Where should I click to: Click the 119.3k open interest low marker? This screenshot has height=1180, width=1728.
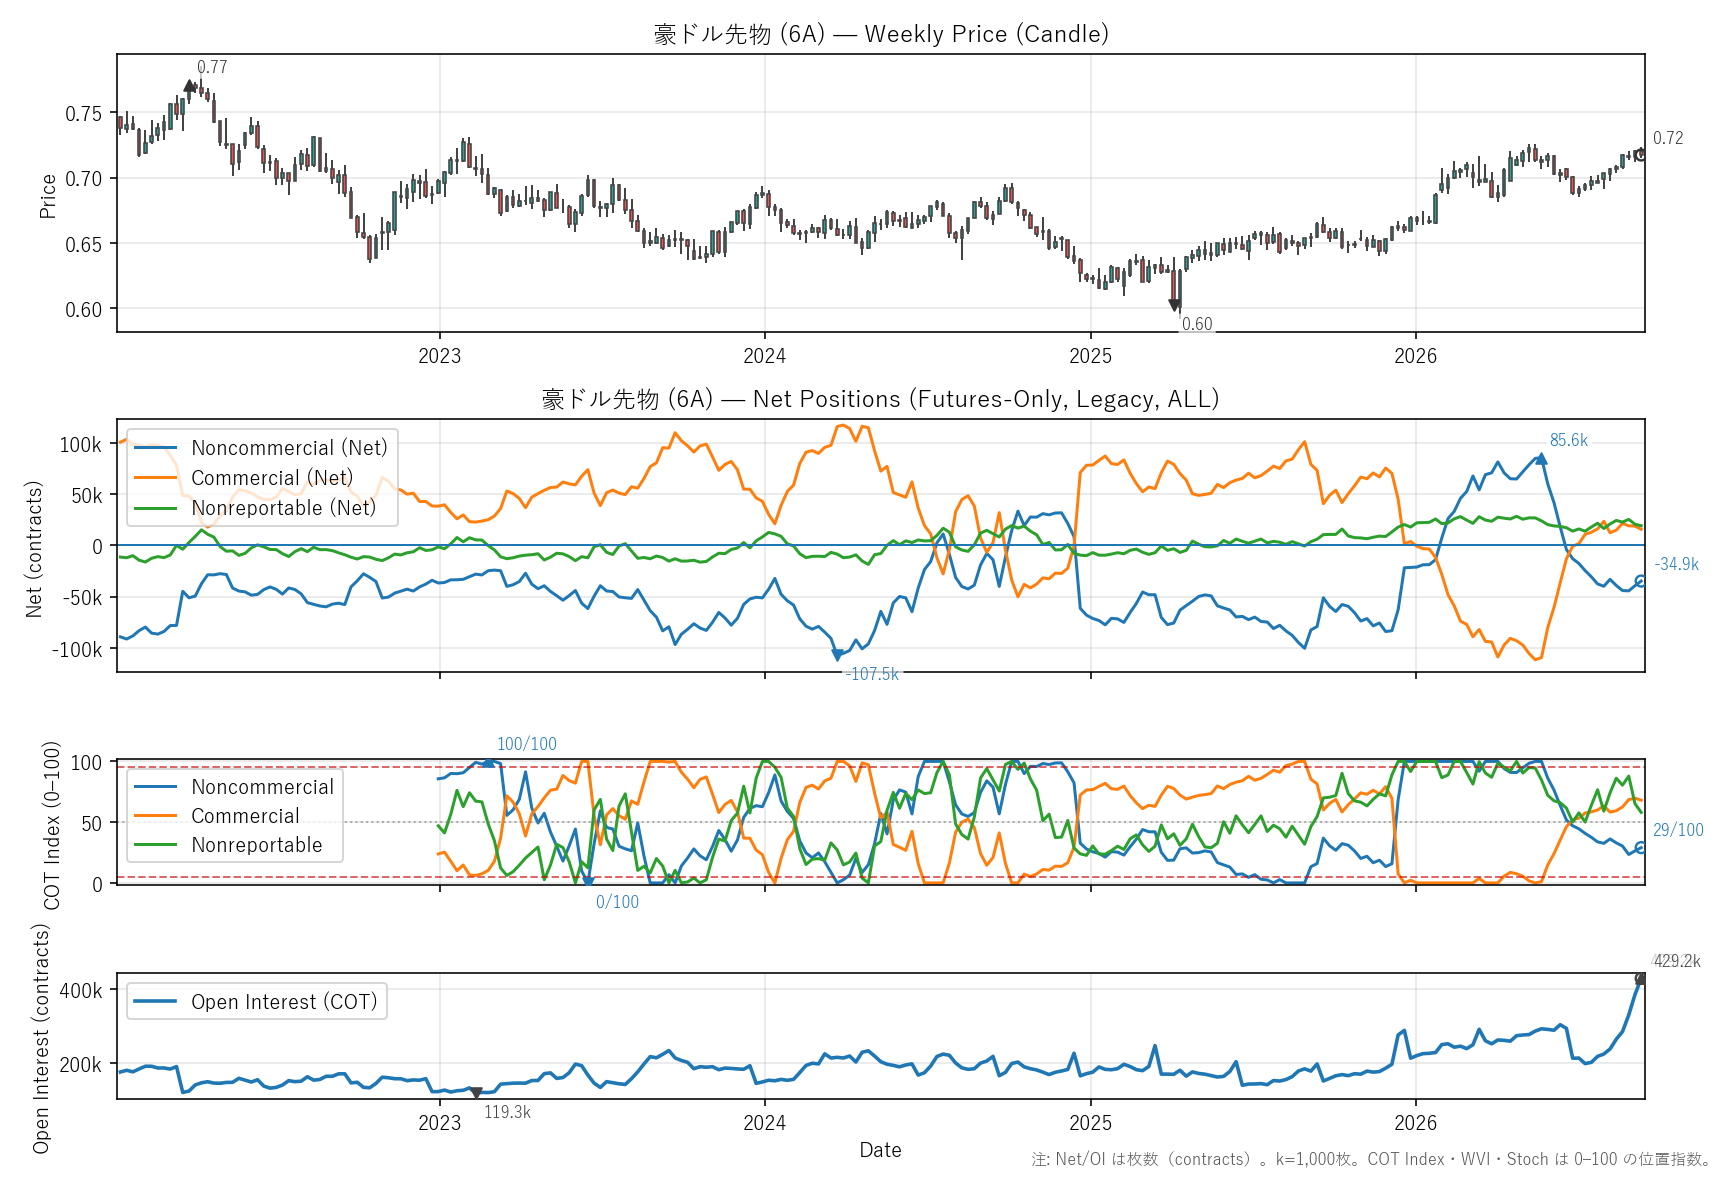point(476,1093)
